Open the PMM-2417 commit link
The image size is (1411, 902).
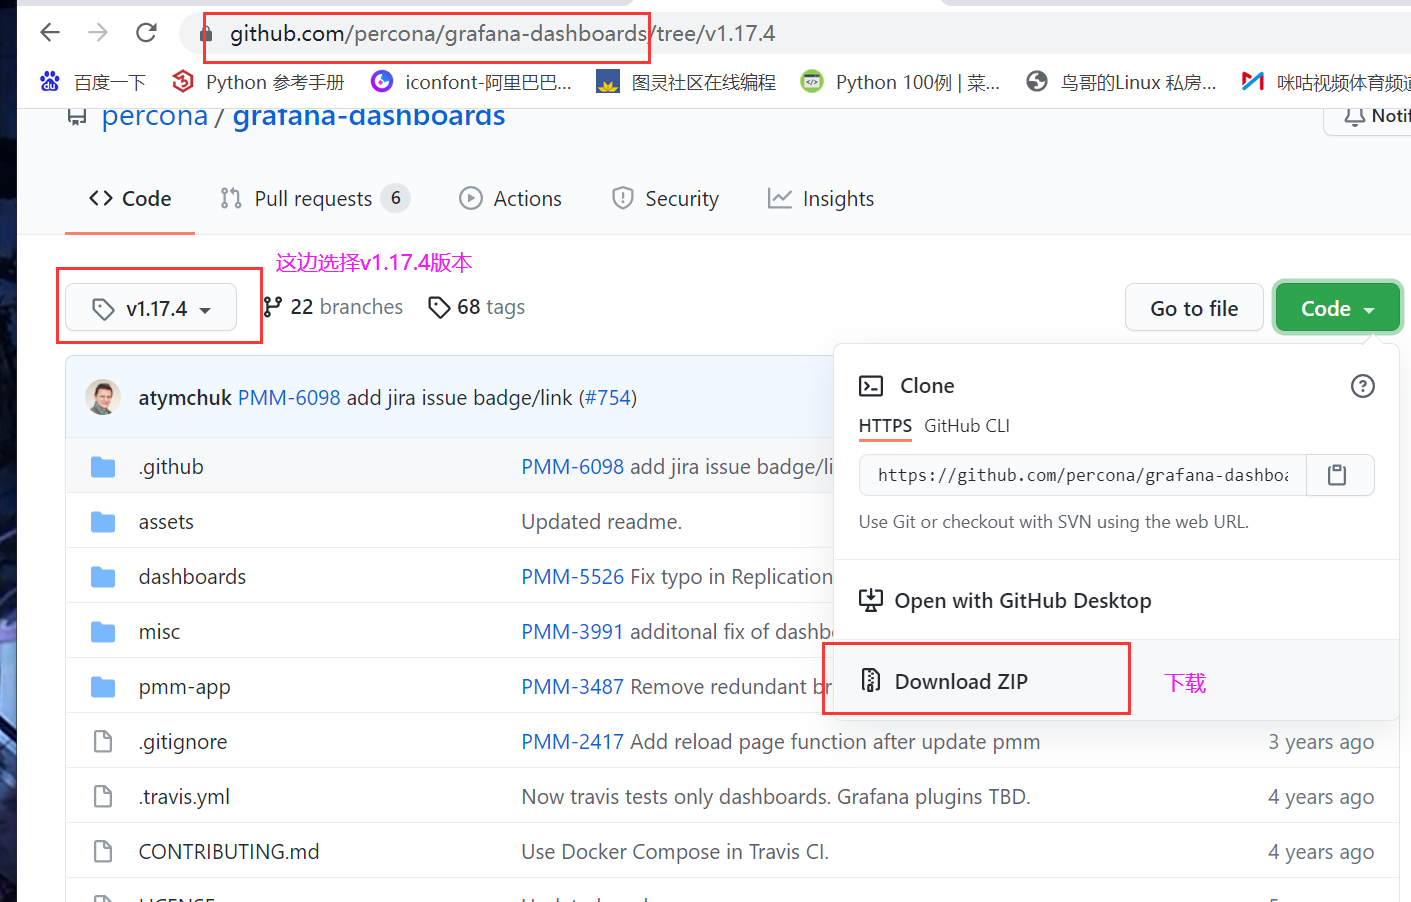point(573,742)
